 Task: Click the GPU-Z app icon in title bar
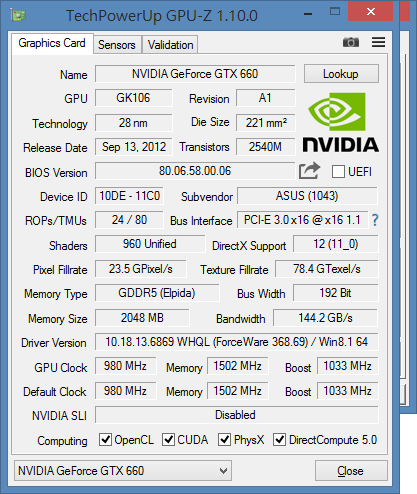click(18, 15)
